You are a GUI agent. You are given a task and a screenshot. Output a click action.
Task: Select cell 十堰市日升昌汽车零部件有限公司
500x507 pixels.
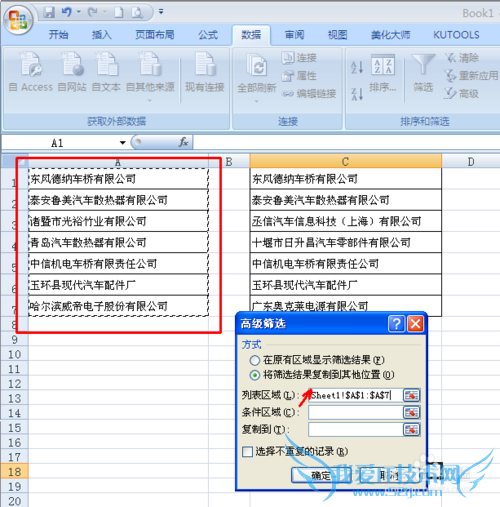(x=346, y=242)
